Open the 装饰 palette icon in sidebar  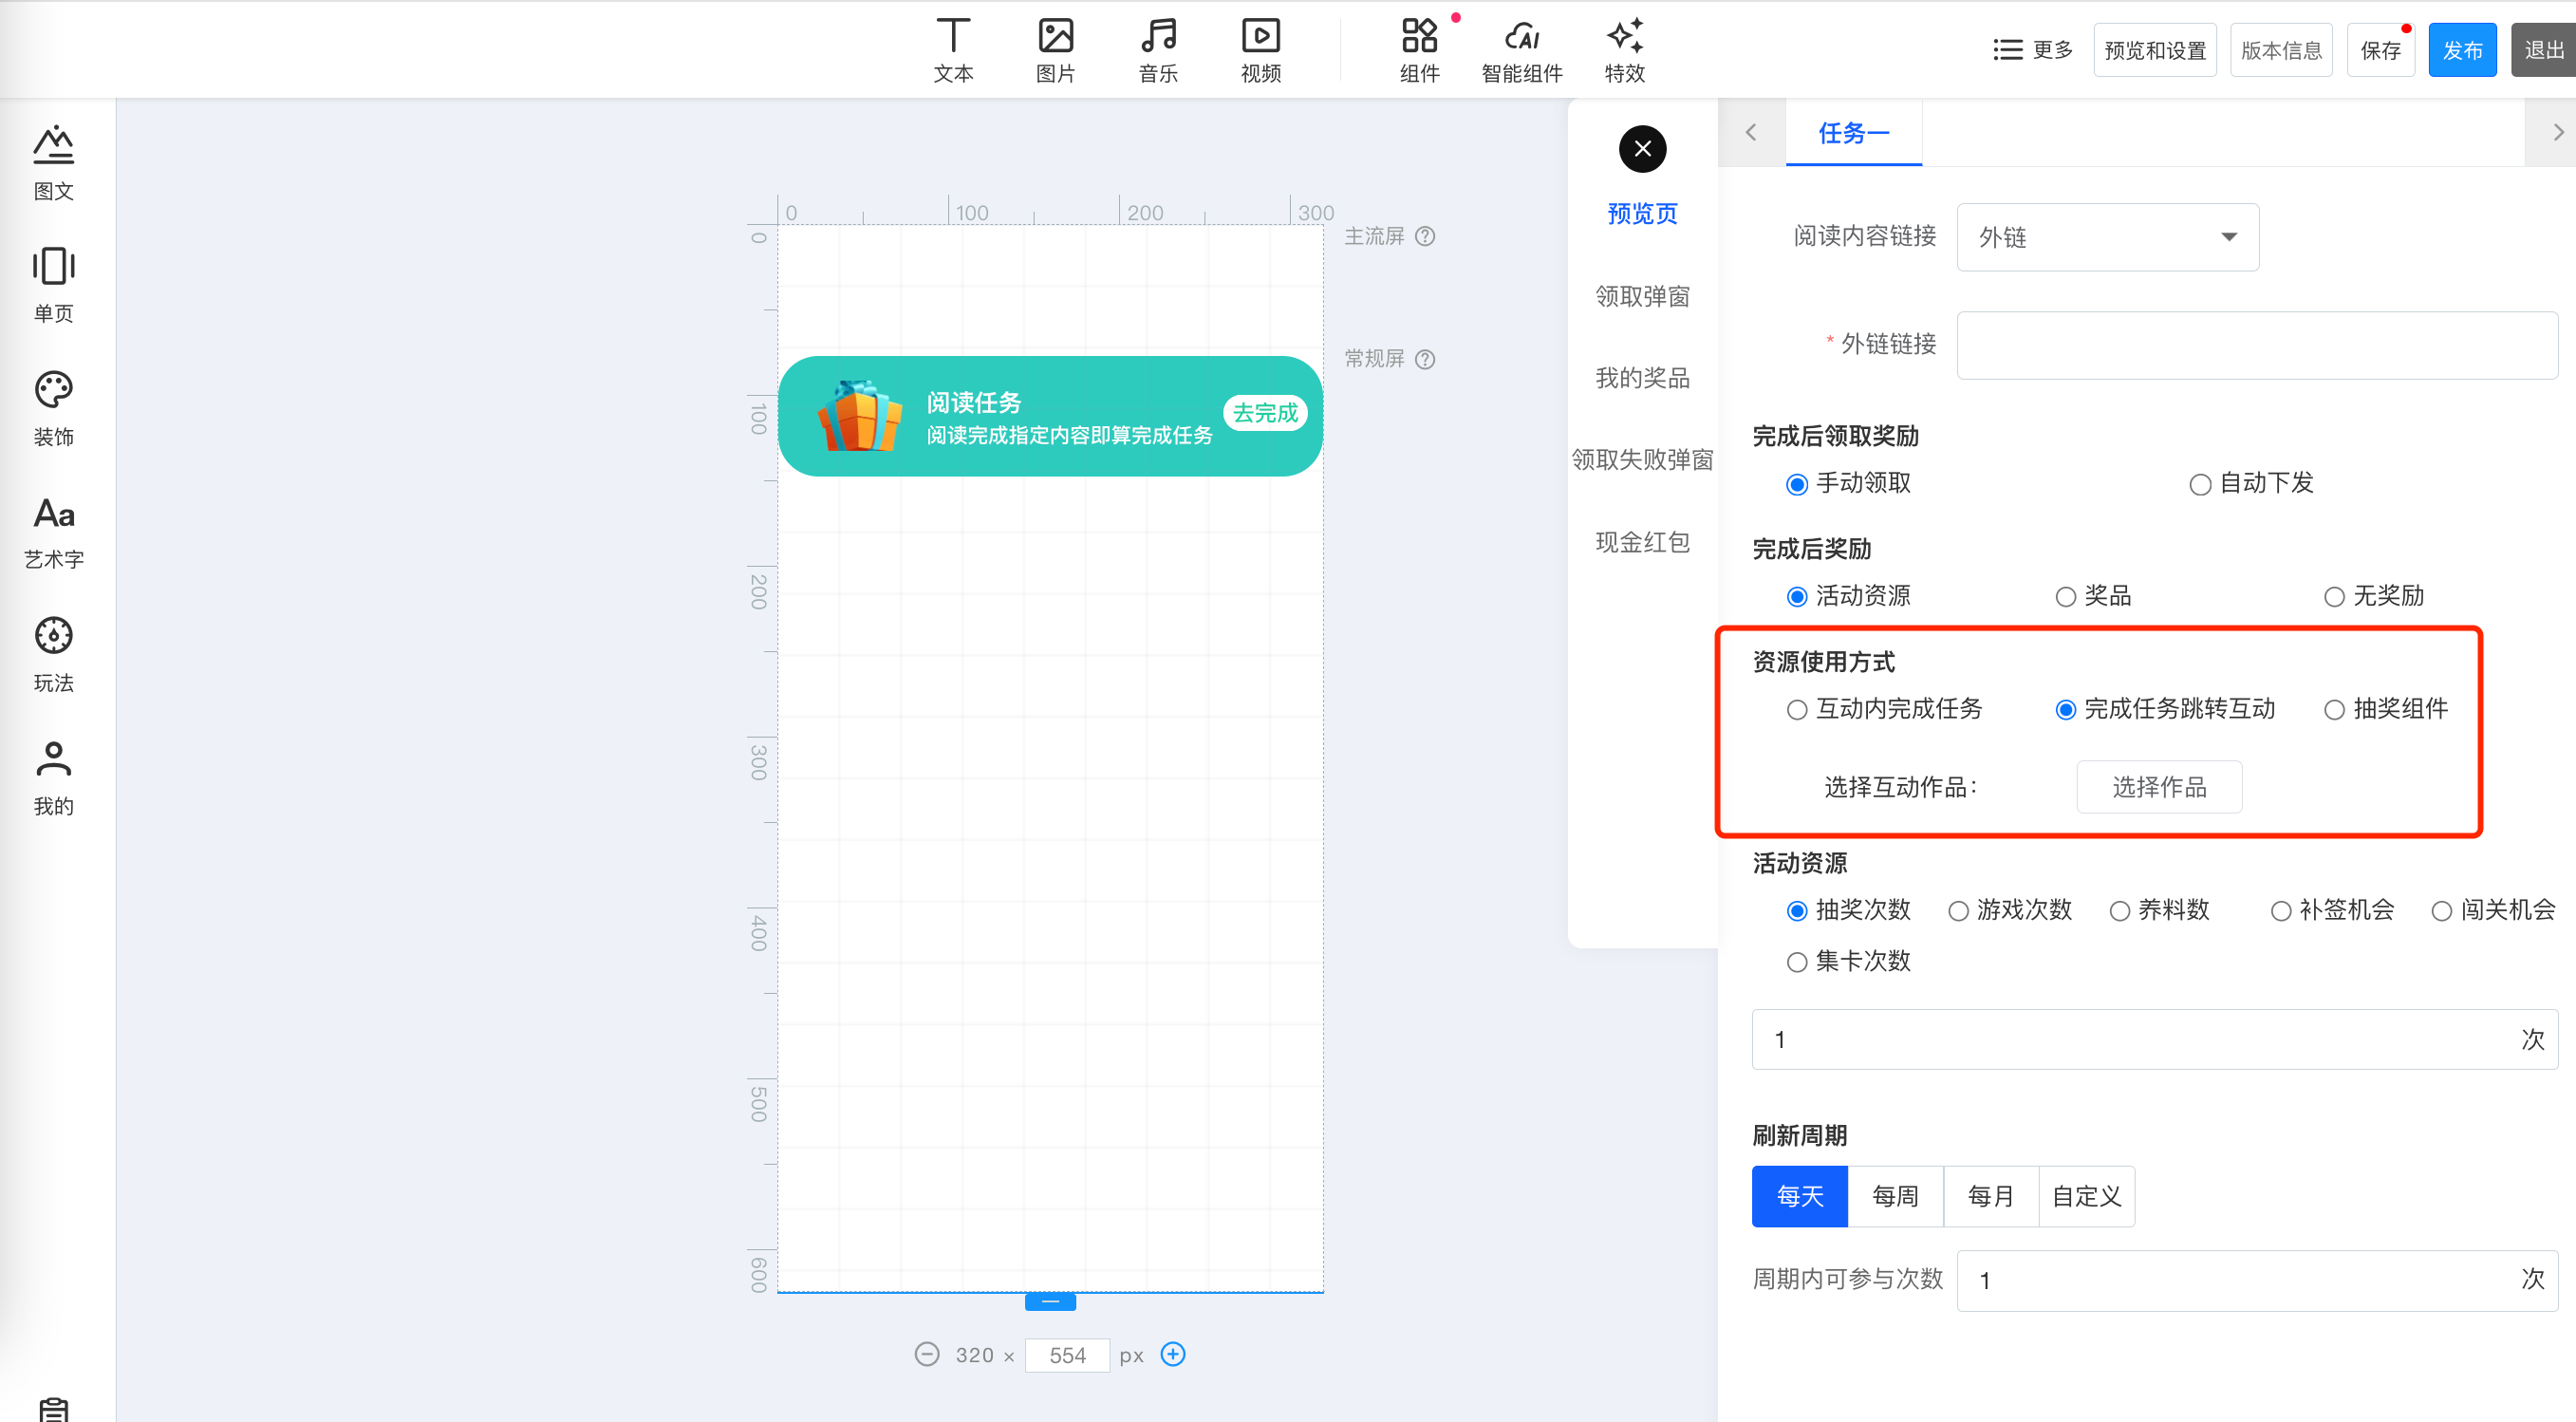coord(53,390)
